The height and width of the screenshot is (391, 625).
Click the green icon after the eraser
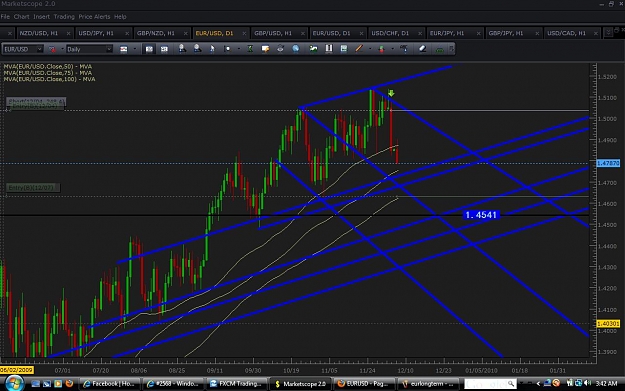coord(440,49)
